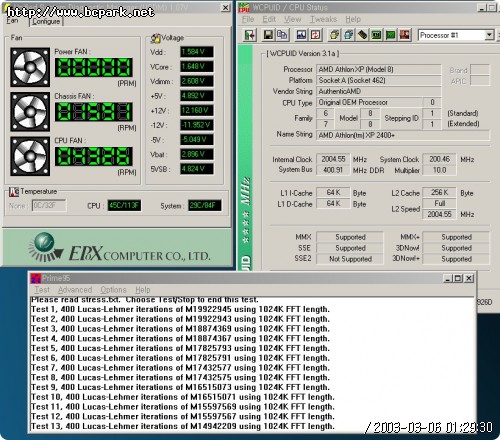Click the CPU temperature 45C/113F value
This screenshot has width=500, height=440.
click(x=124, y=205)
